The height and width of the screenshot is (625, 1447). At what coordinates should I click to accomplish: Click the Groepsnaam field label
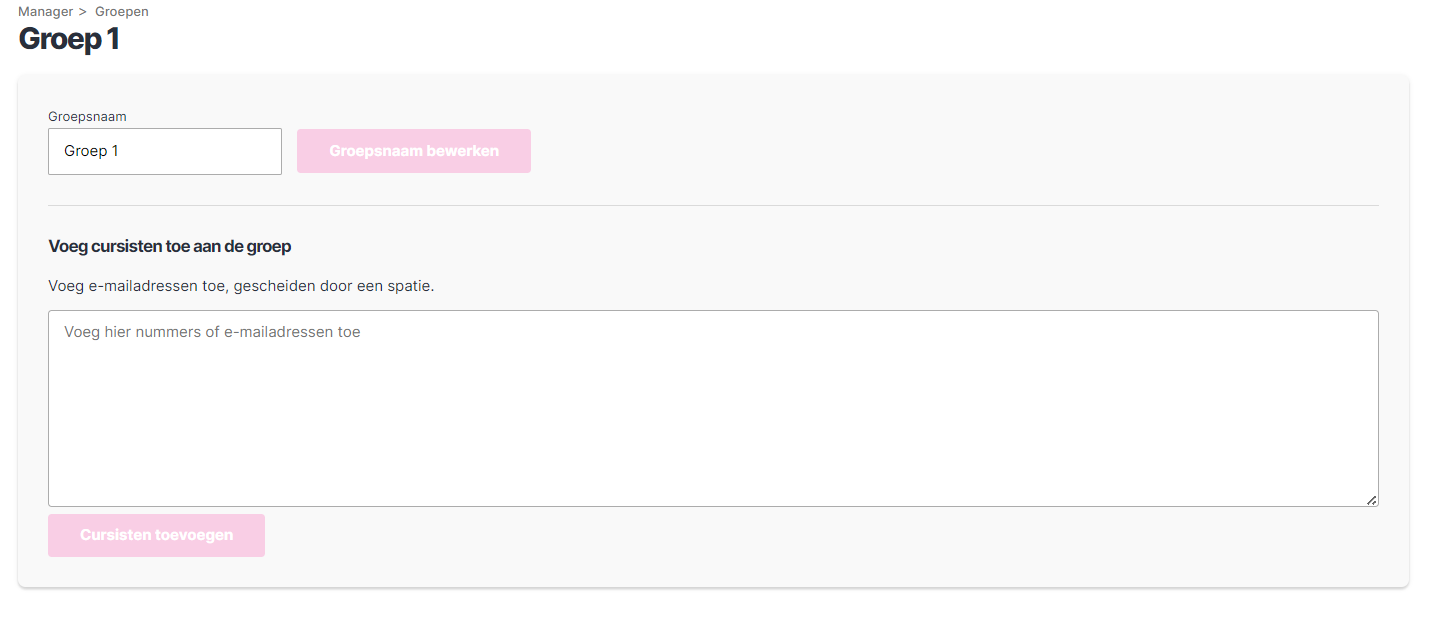87,116
